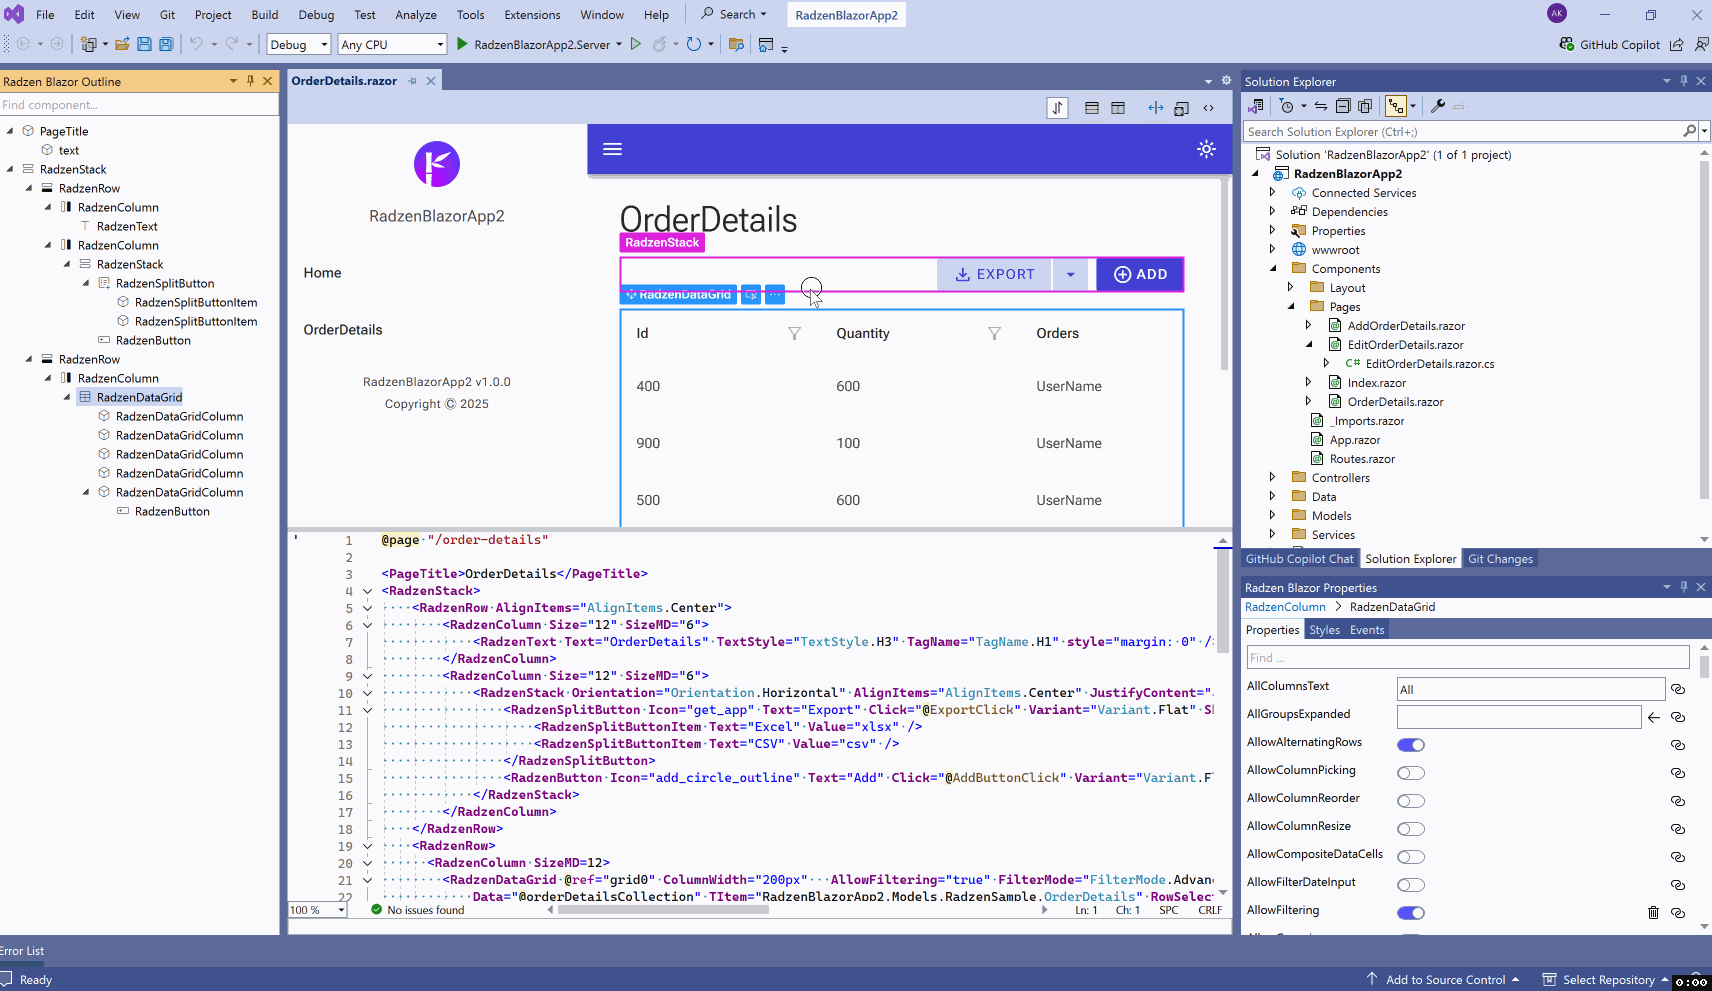Viewport: 1712px width, 991px height.
Task: Open the Any CPU platform dropdown
Action: pos(392,44)
